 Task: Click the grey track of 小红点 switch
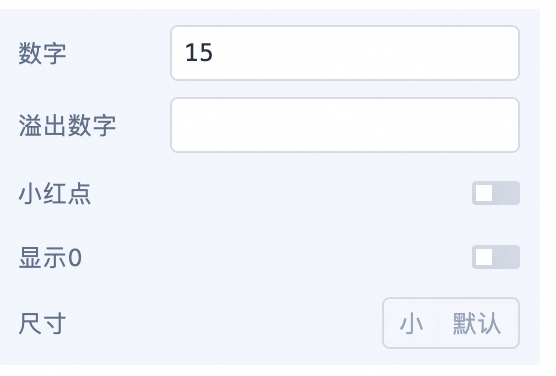[506, 193]
